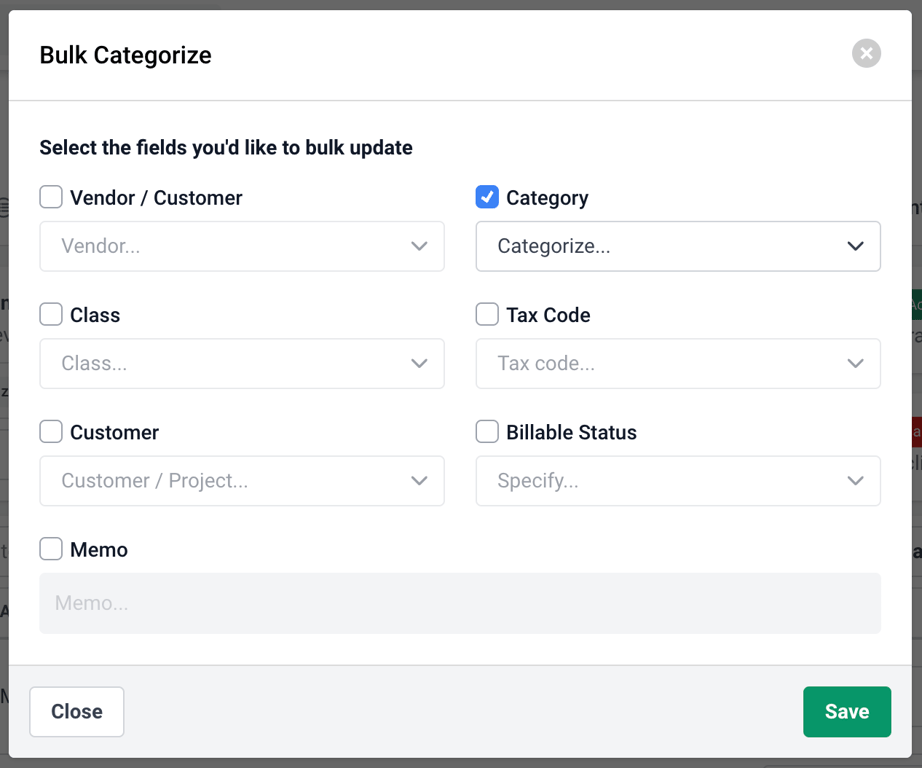Enable the Vendor / Customer checkbox
The image size is (922, 768).
coord(51,197)
